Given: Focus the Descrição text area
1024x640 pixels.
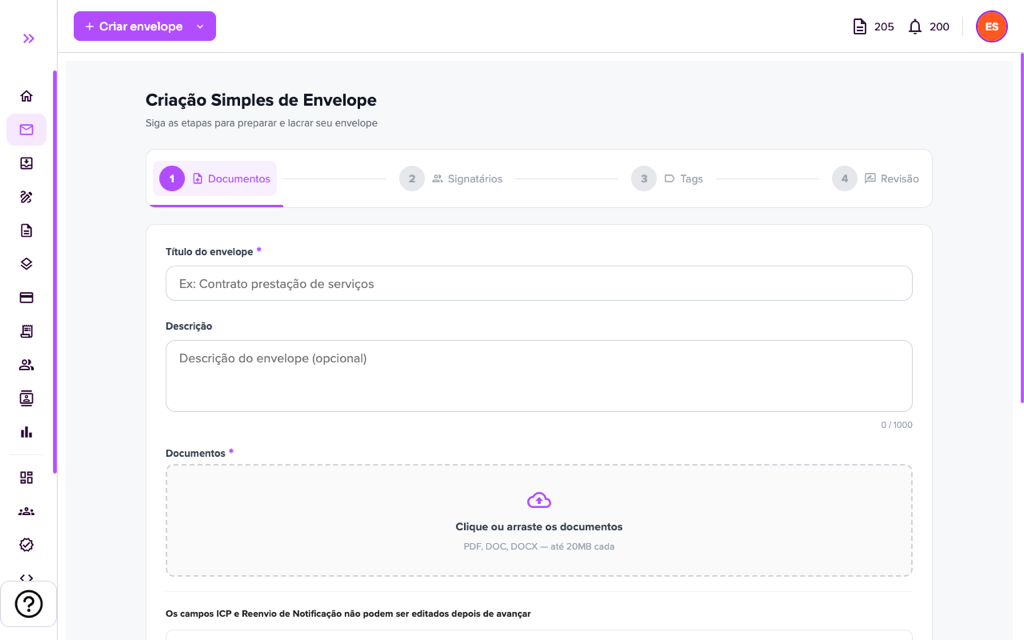Looking at the screenshot, I should [539, 376].
